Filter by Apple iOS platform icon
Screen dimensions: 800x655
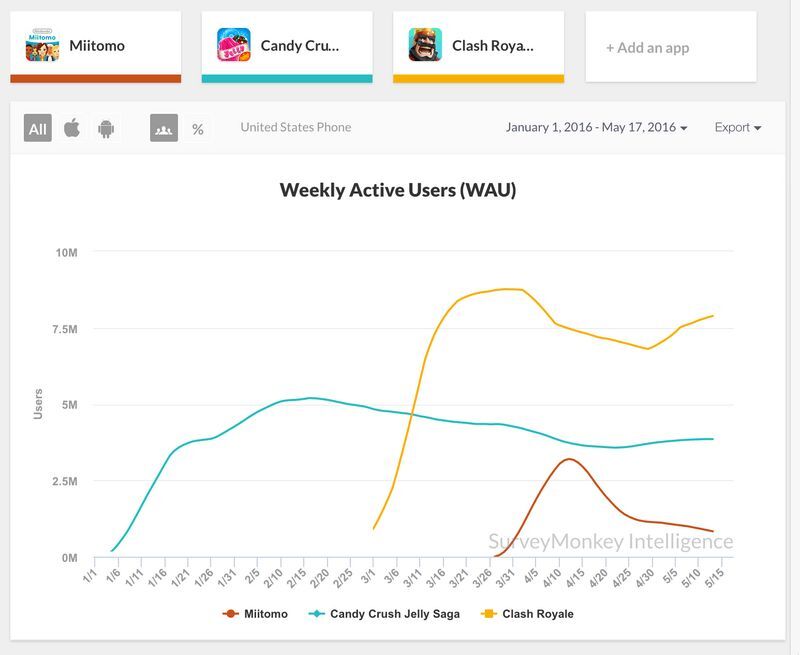coord(72,128)
